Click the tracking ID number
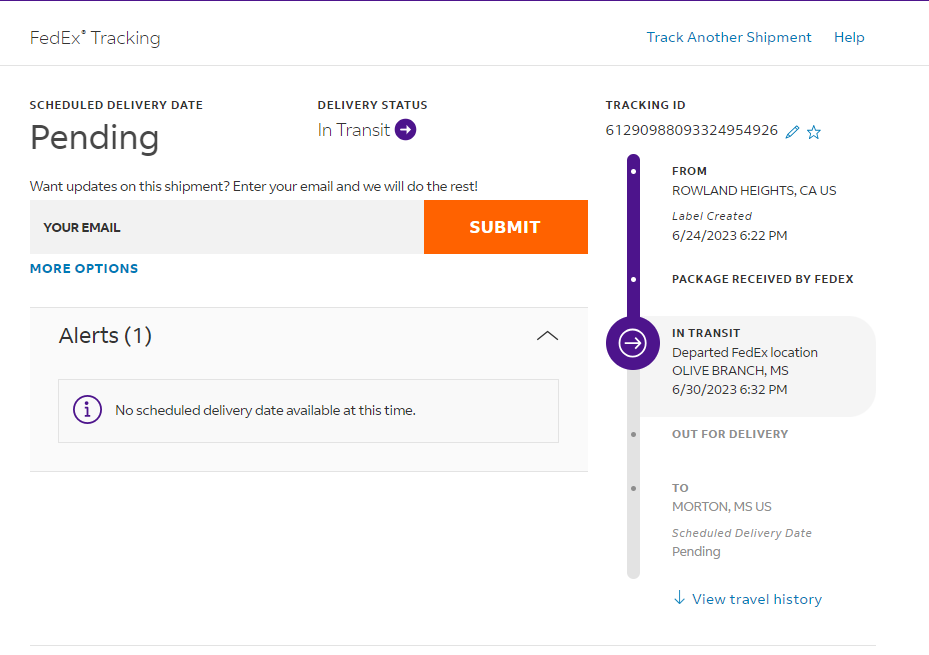929x655 pixels. point(691,130)
